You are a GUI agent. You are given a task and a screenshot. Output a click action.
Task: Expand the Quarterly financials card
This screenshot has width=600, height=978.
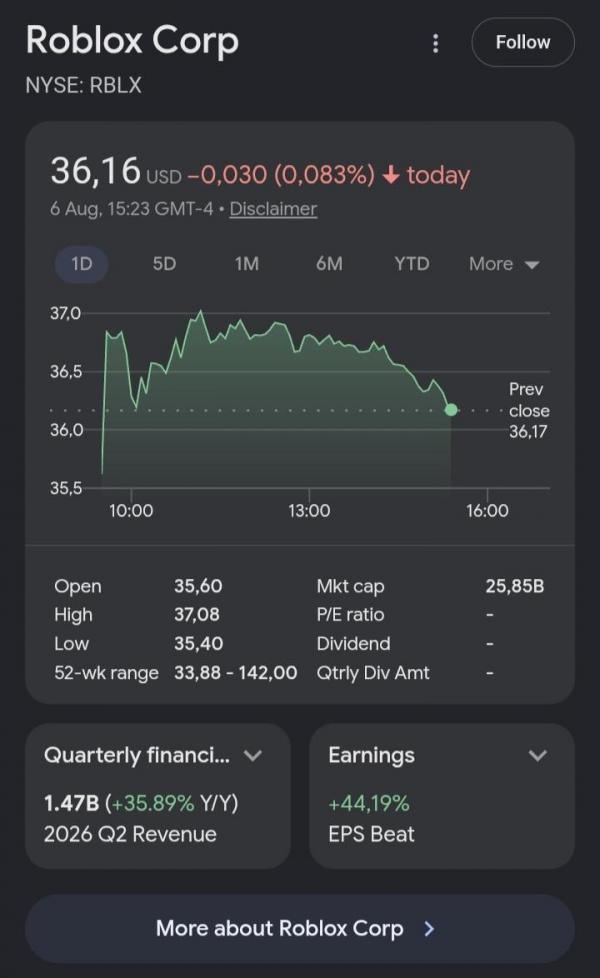(x=253, y=756)
